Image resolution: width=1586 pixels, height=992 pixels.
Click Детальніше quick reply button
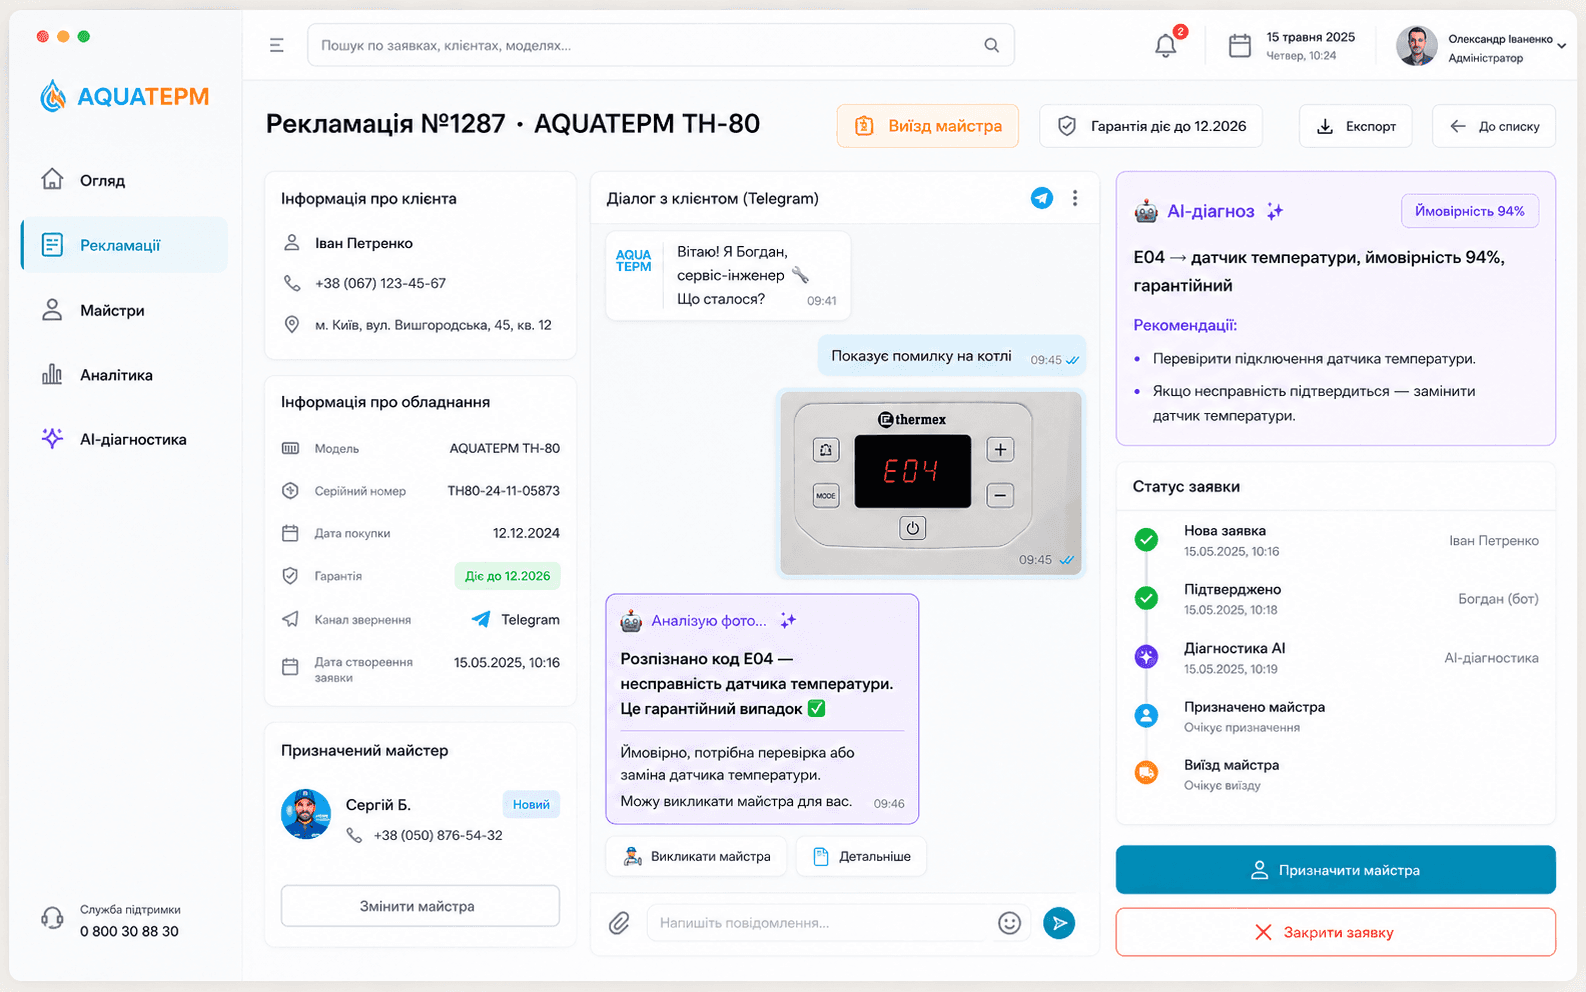[x=861, y=857]
